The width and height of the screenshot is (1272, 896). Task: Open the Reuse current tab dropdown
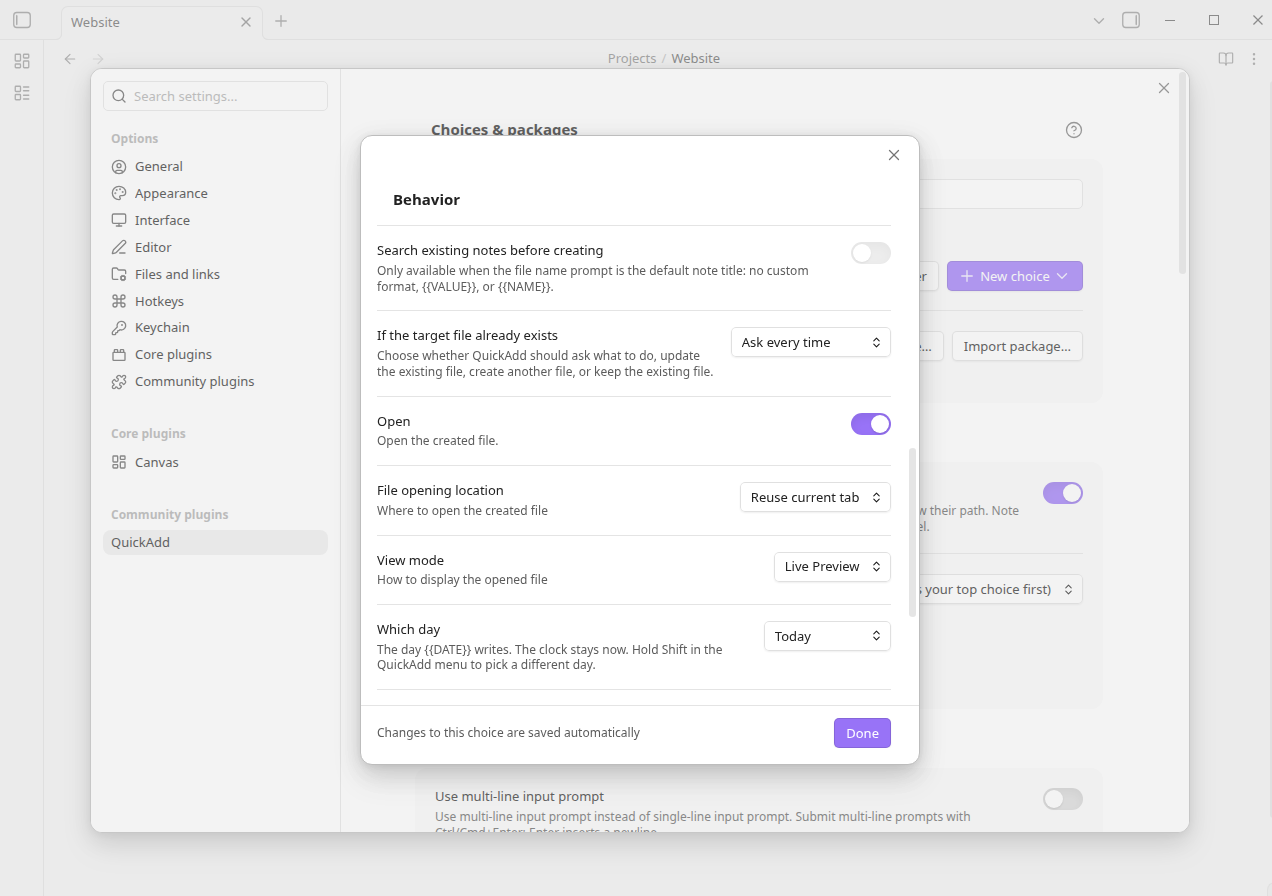[815, 497]
